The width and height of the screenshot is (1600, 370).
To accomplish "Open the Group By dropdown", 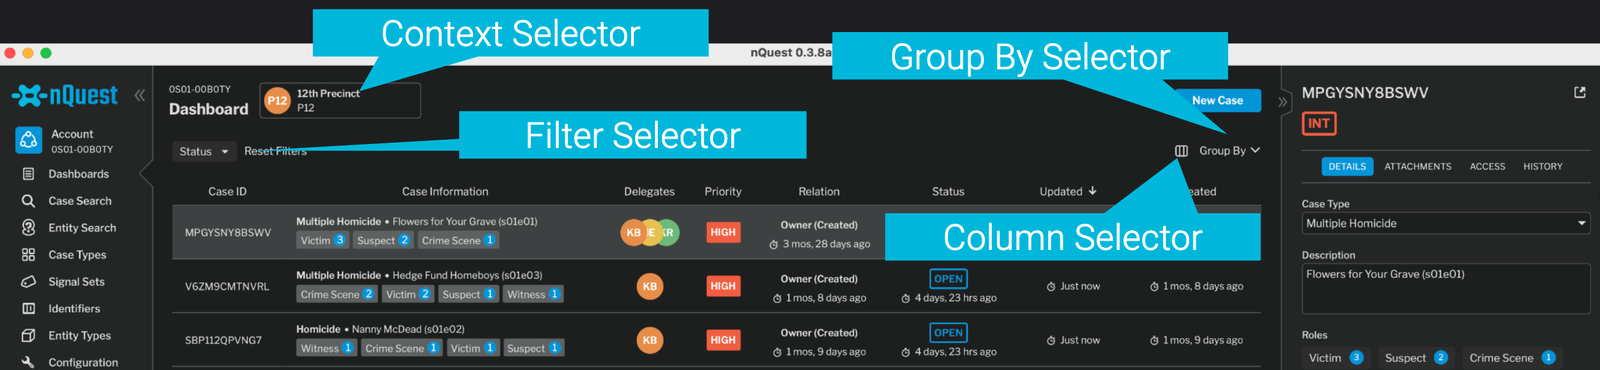I will pyautogui.click(x=1229, y=151).
